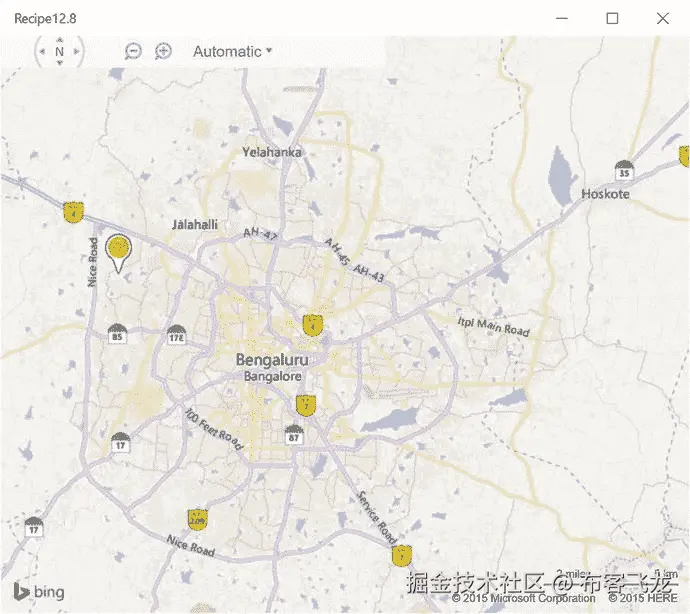Image resolution: width=690 pixels, height=614 pixels.
Task: Pan map right using compass right arrow
Action: tap(77, 51)
